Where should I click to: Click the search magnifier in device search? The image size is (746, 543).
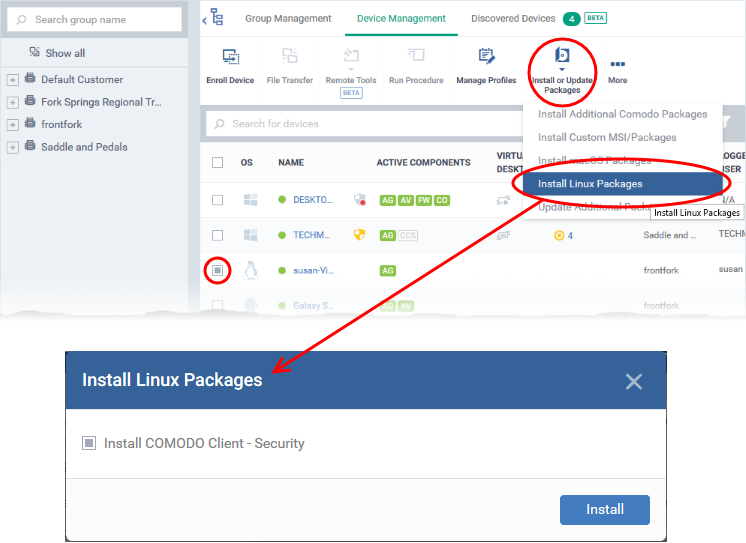point(219,124)
